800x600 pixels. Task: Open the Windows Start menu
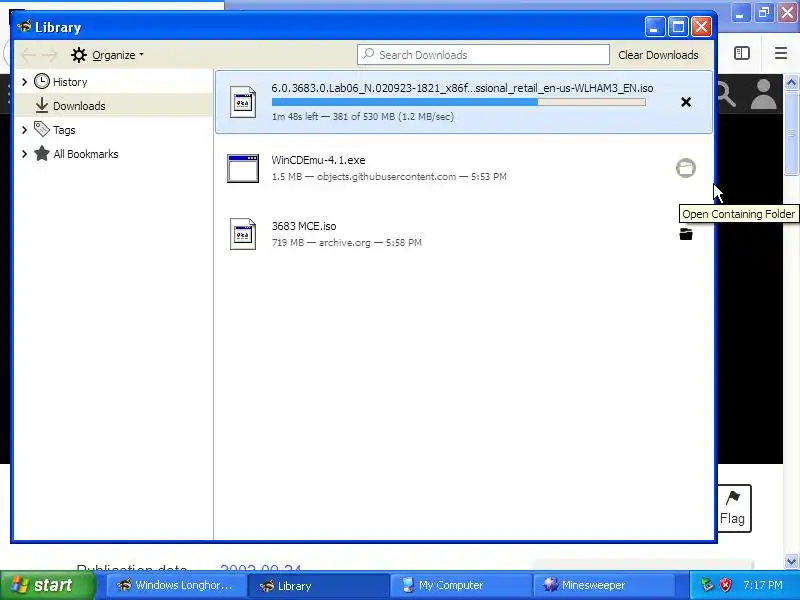click(x=47, y=585)
